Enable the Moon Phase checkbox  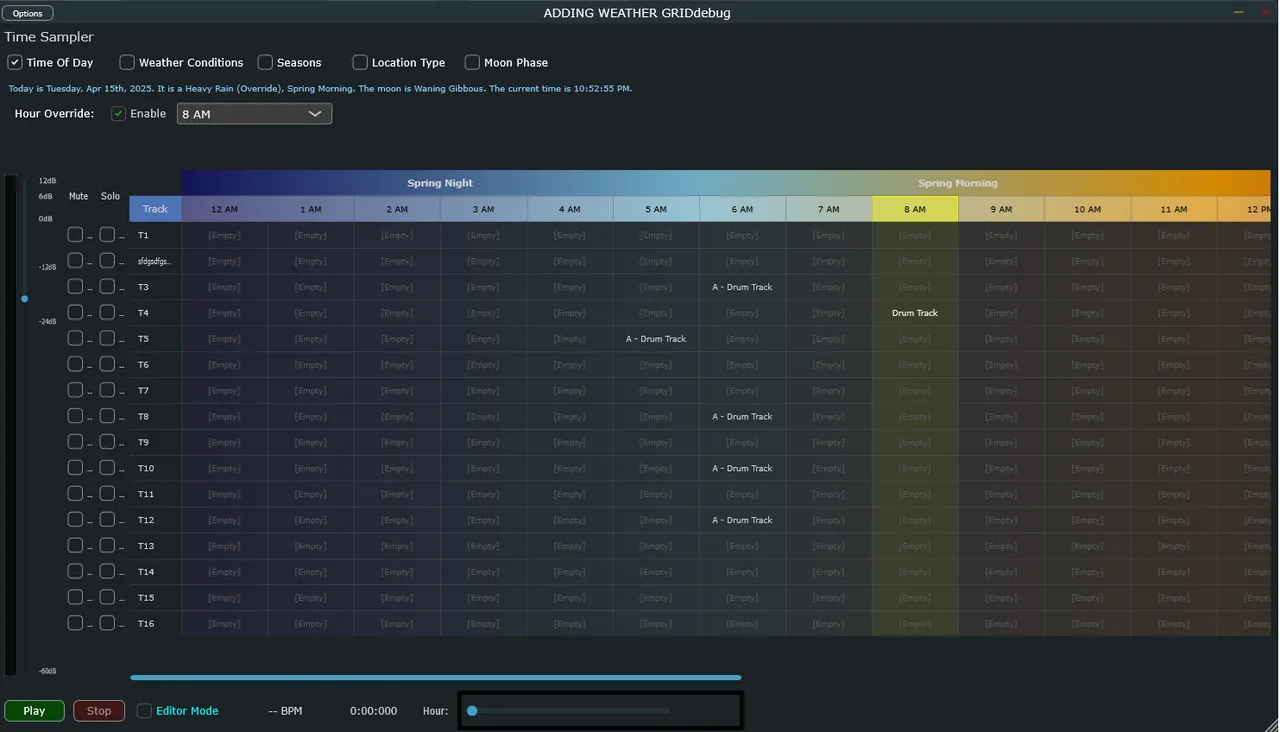point(472,62)
